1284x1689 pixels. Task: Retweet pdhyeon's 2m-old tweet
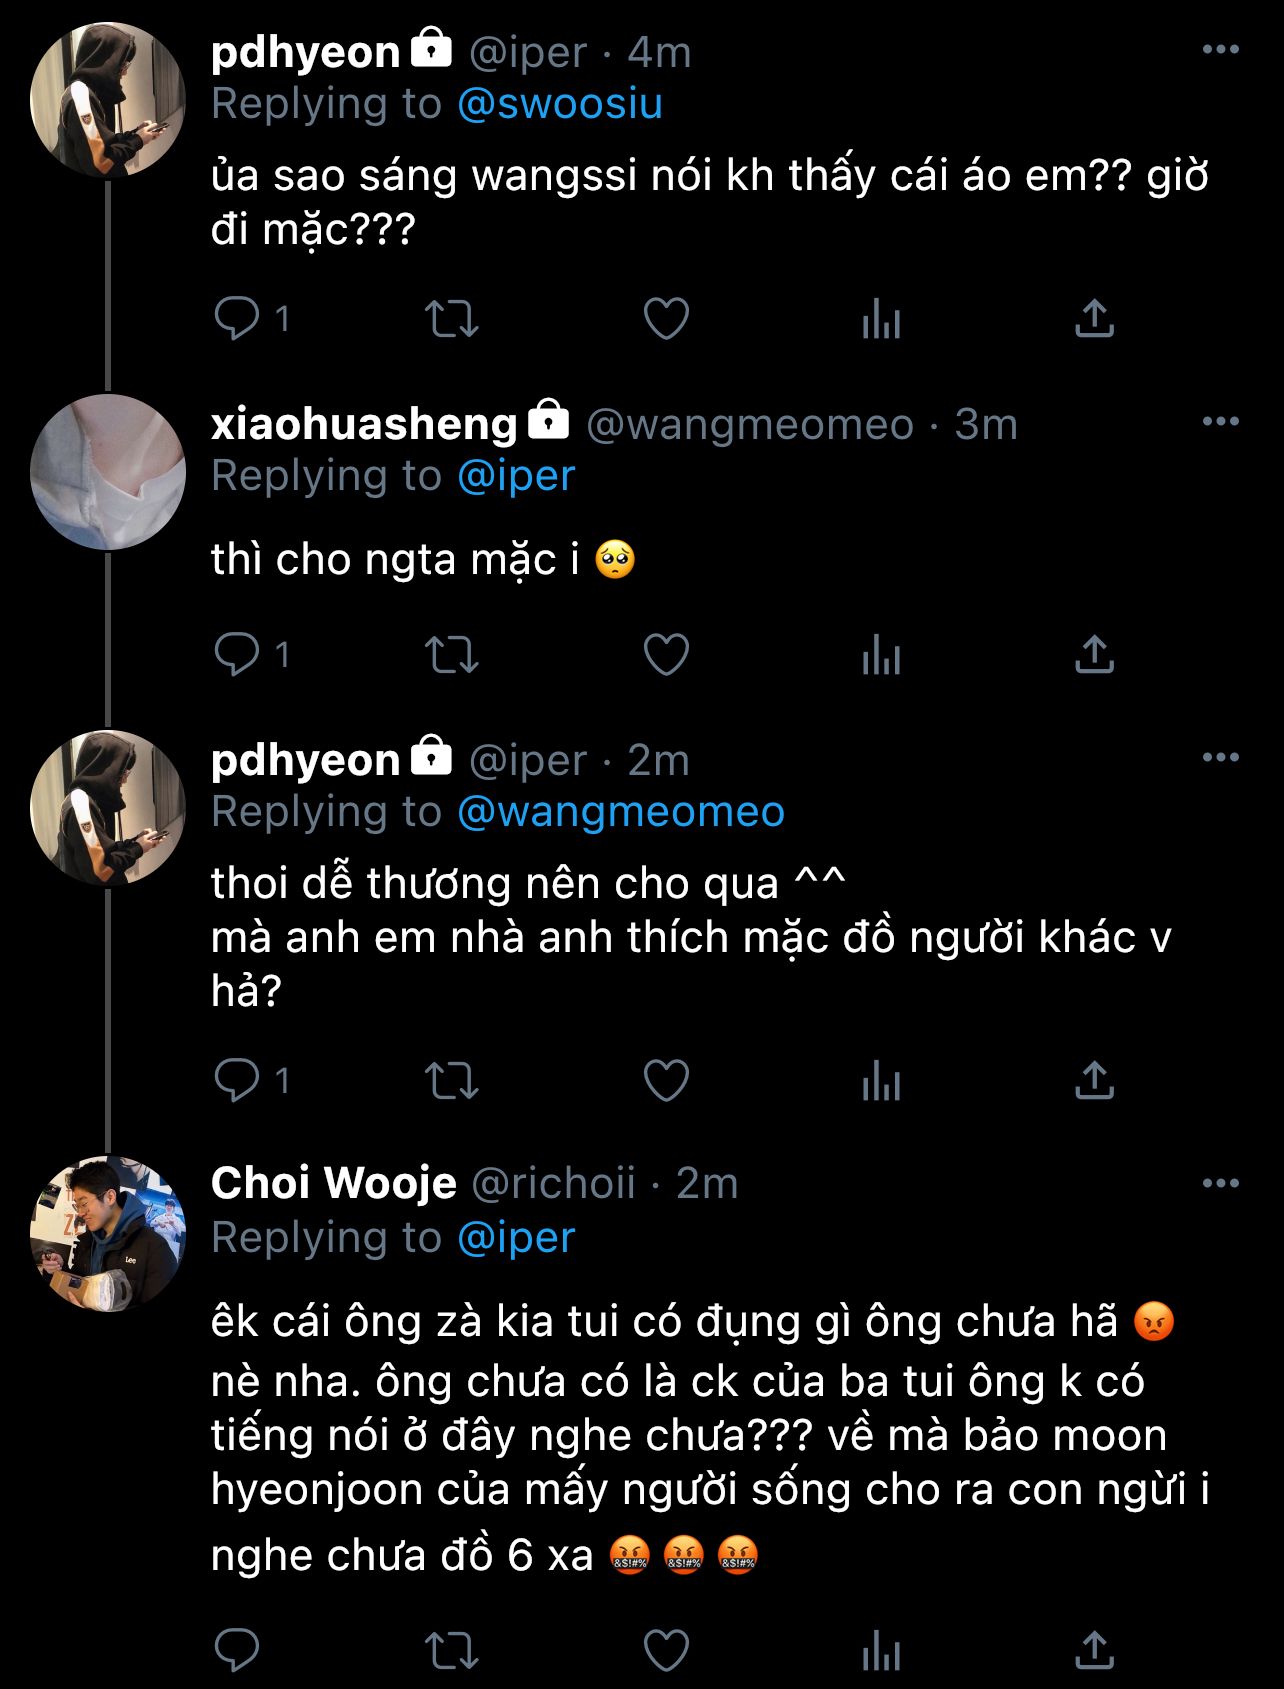[x=452, y=1081]
